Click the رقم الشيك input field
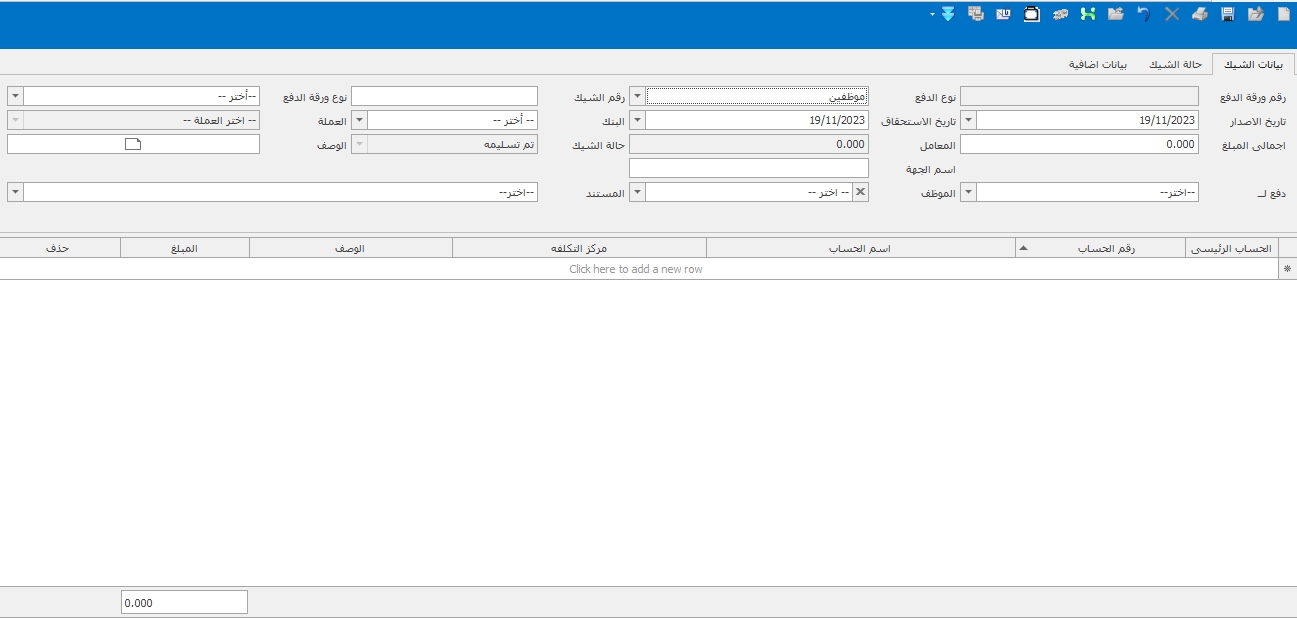The image size is (1297, 618). [x=444, y=97]
